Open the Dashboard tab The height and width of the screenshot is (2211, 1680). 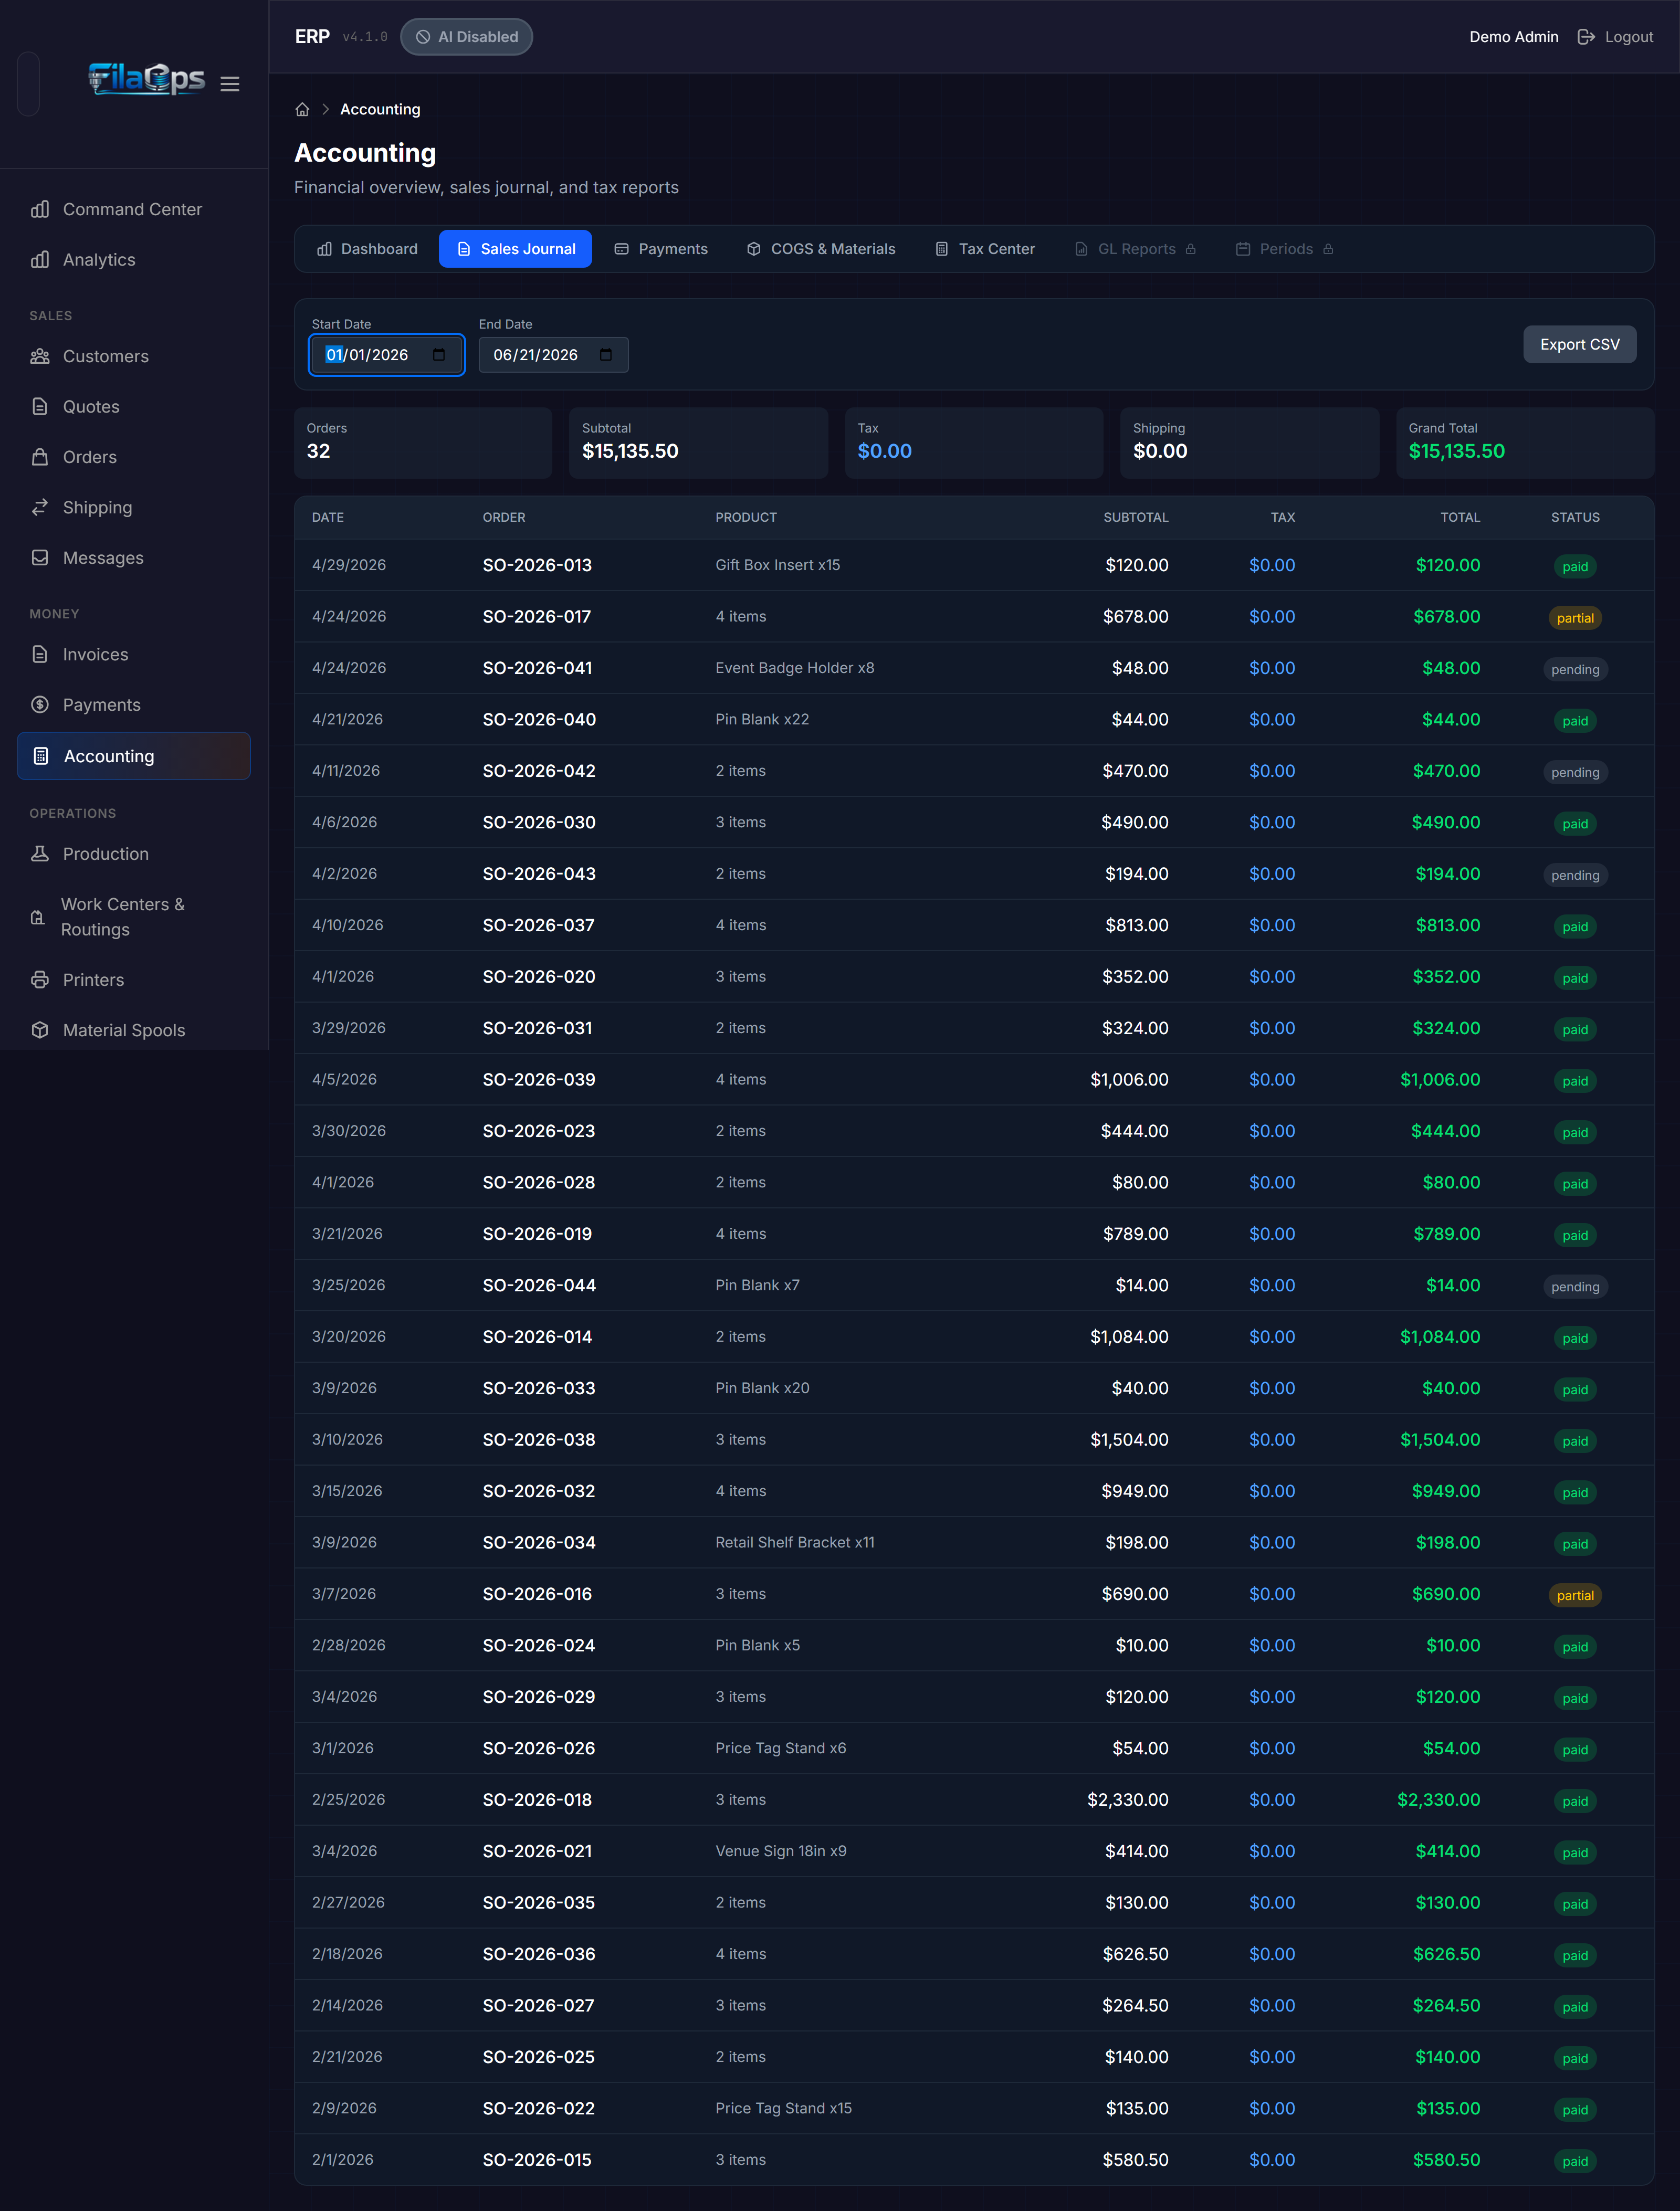click(367, 249)
